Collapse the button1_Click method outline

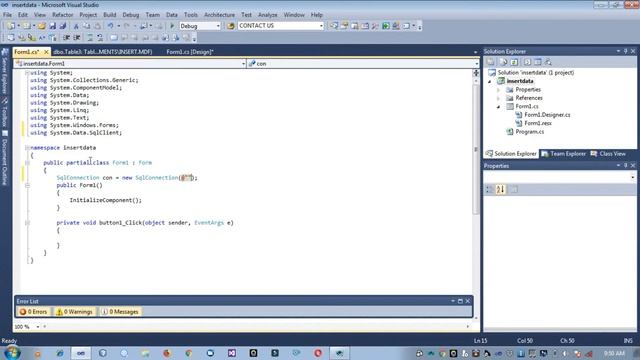tap(27, 223)
